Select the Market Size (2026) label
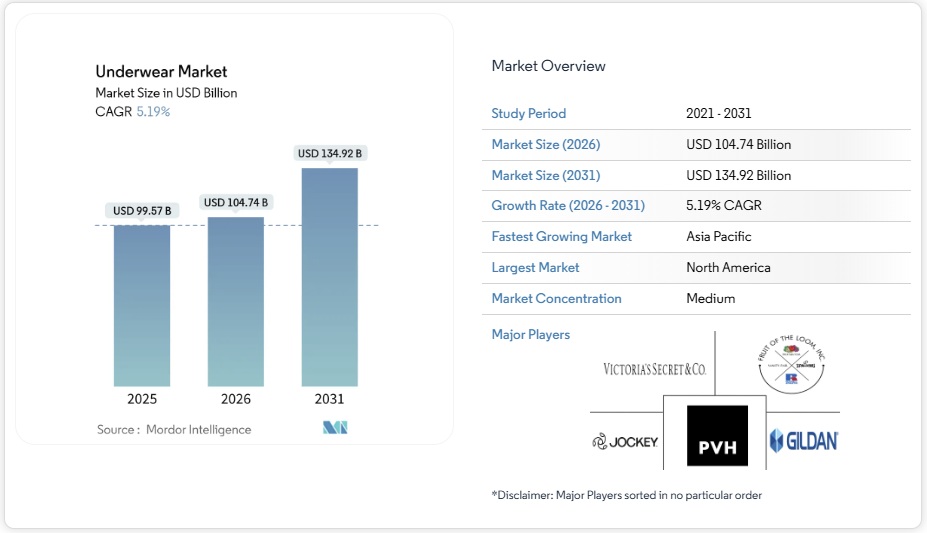This screenshot has width=927, height=533. pyautogui.click(x=545, y=145)
